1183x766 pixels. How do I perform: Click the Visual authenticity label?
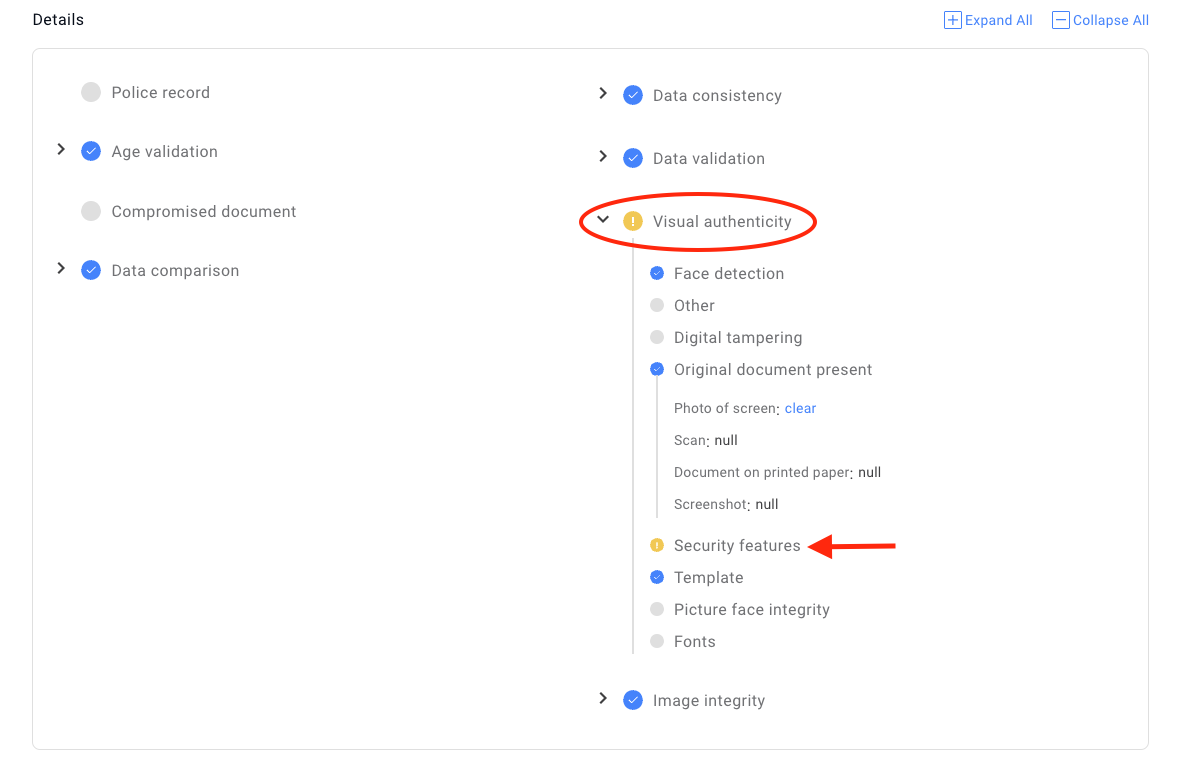click(722, 222)
